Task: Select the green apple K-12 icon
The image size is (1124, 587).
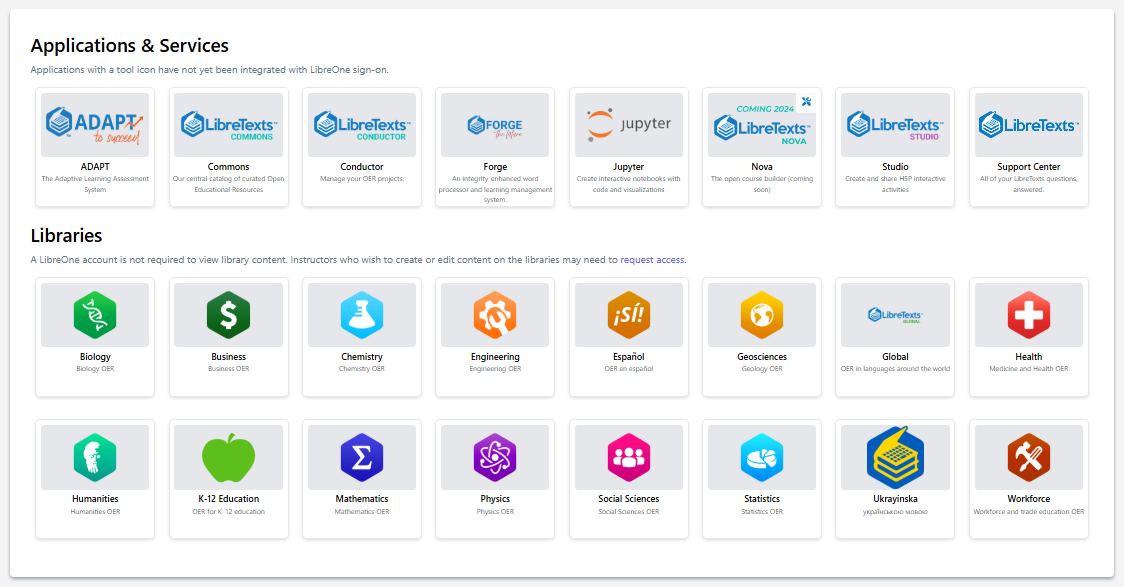Action: point(228,457)
